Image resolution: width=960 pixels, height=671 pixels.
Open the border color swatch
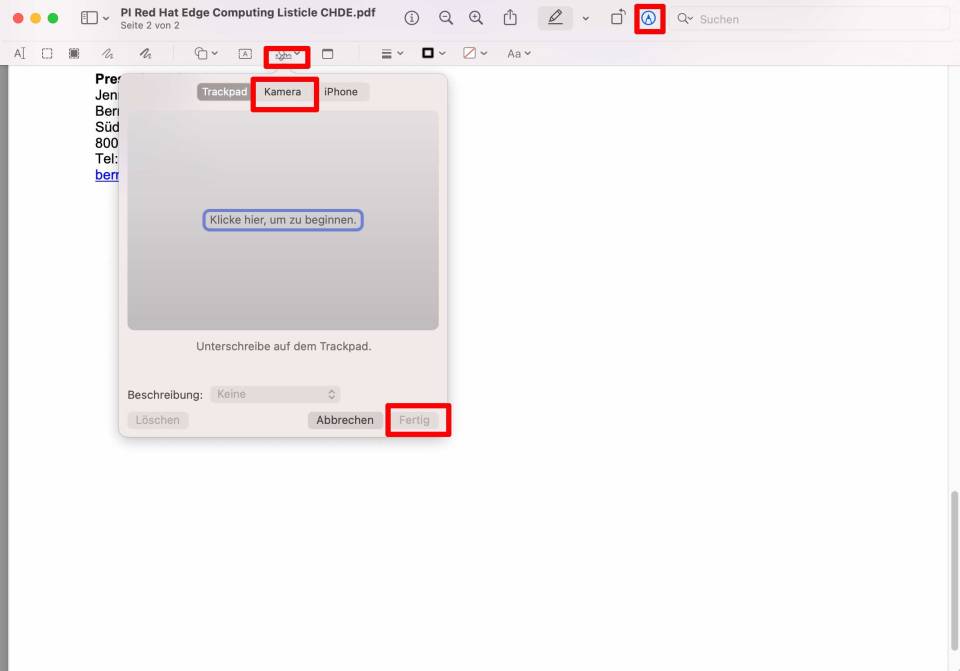click(434, 54)
